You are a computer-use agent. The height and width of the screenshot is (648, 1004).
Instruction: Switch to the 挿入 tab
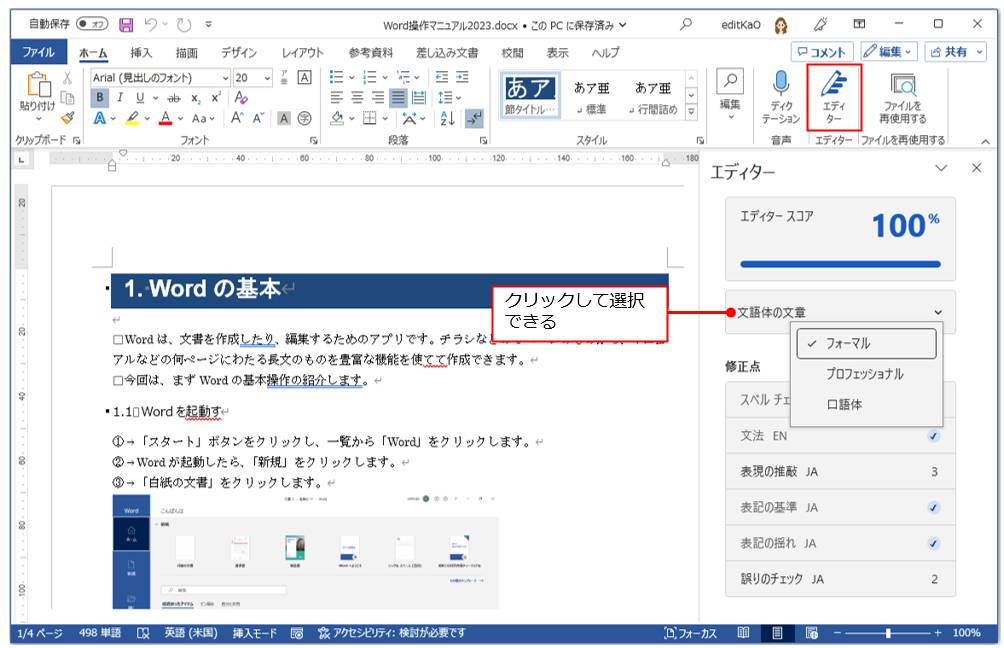[x=141, y=53]
